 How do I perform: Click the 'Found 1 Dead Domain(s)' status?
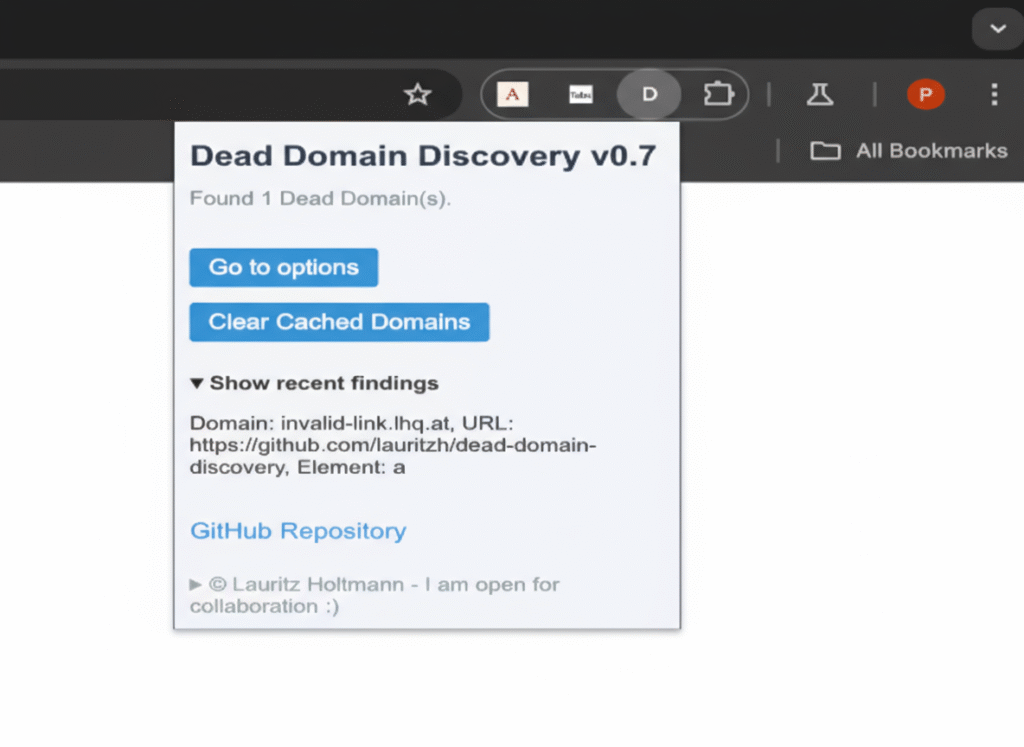pos(320,198)
